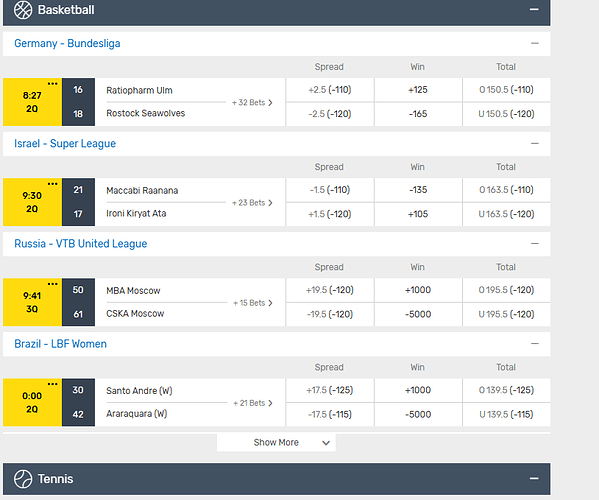Open three-dots menu on MBA Moscow game
The image size is (599, 500).
(x=53, y=284)
